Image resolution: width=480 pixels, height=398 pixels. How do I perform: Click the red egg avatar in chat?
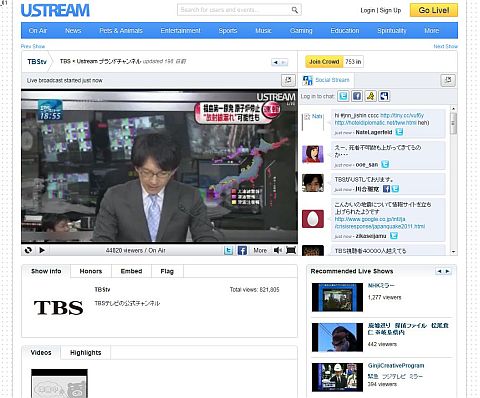pyautogui.click(x=313, y=219)
